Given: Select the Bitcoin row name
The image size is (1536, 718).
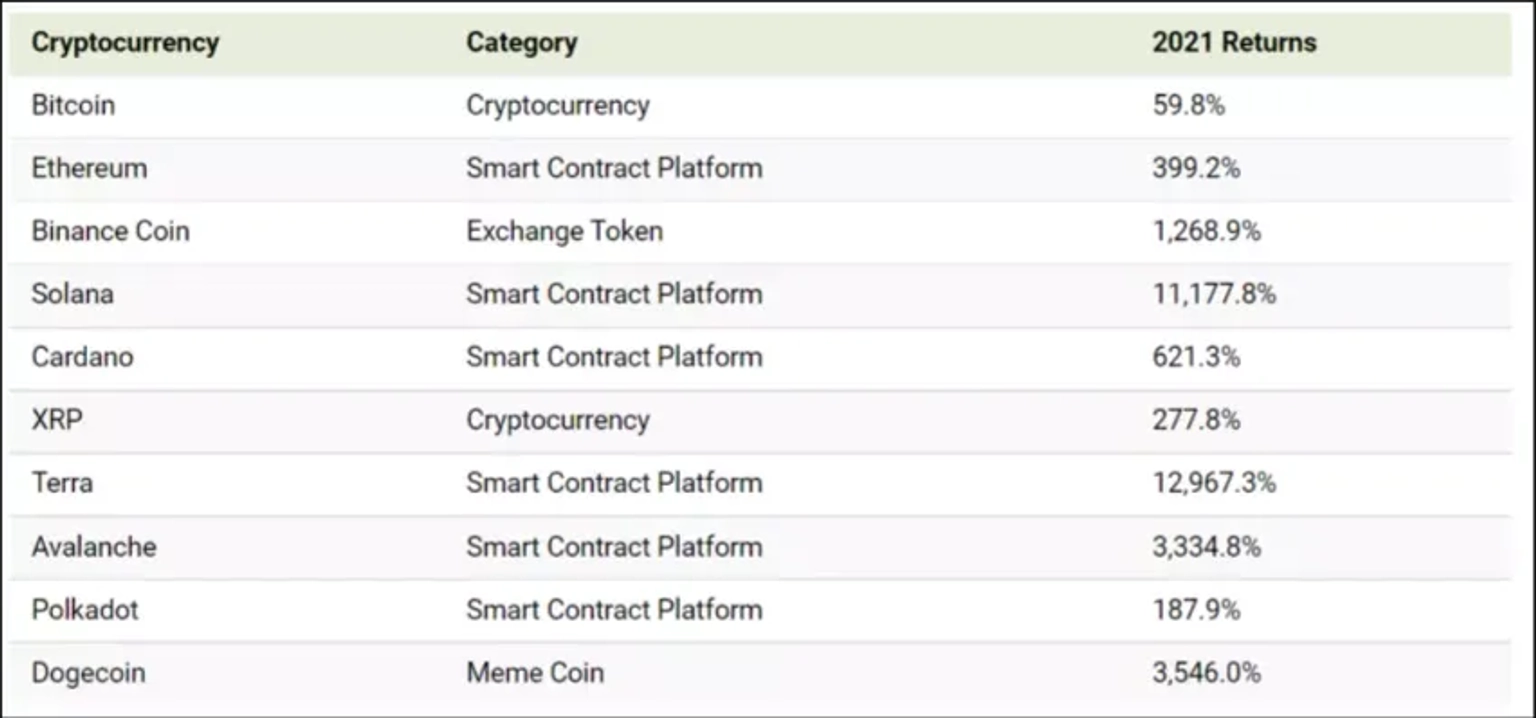Looking at the screenshot, I should tap(73, 105).
